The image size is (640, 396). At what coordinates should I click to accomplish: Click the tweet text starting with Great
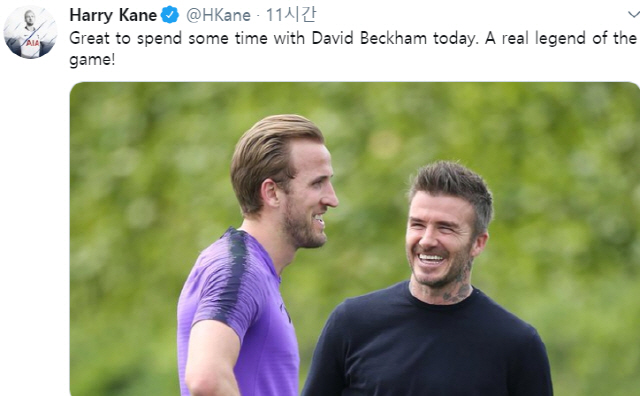(353, 49)
